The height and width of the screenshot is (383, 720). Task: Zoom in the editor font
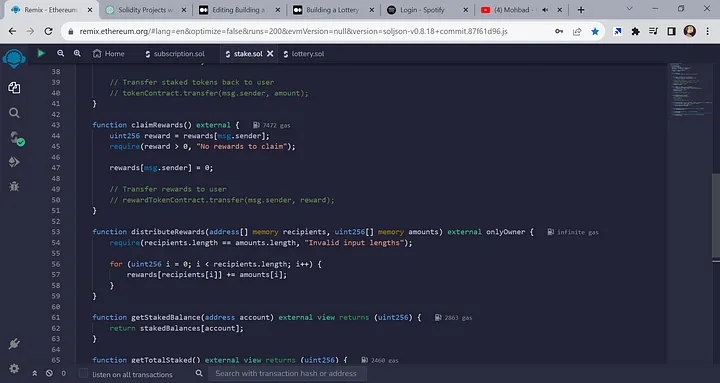point(77,53)
